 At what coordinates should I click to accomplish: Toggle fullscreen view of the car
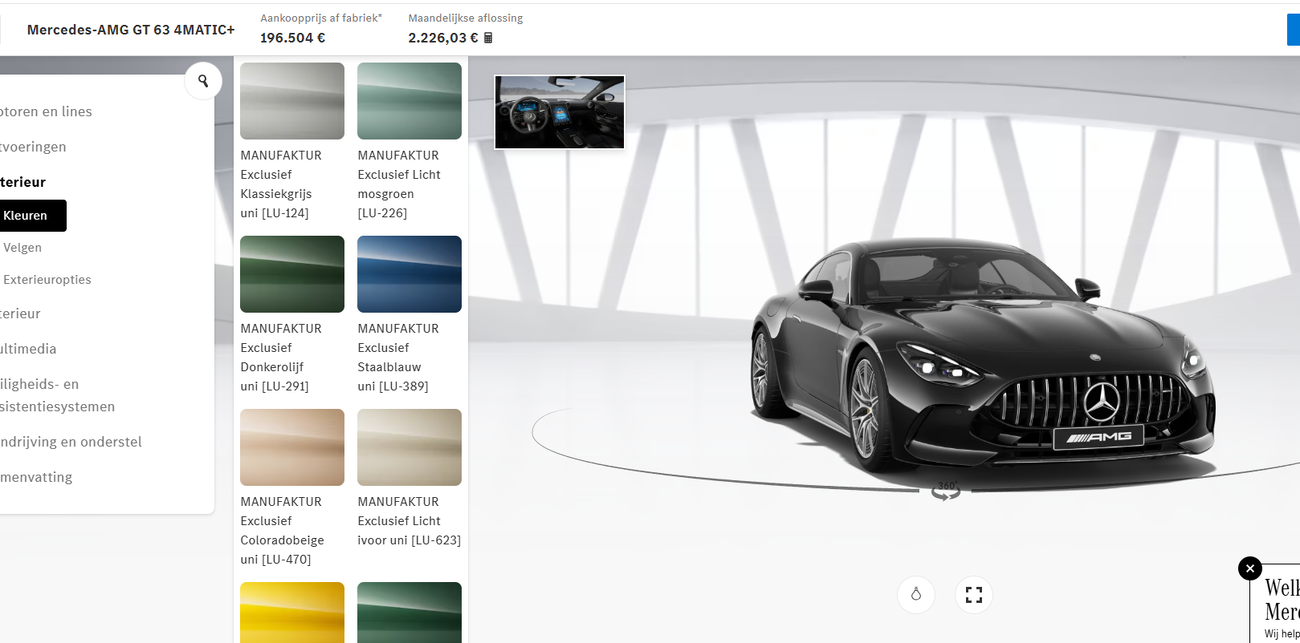pyautogui.click(x=974, y=595)
